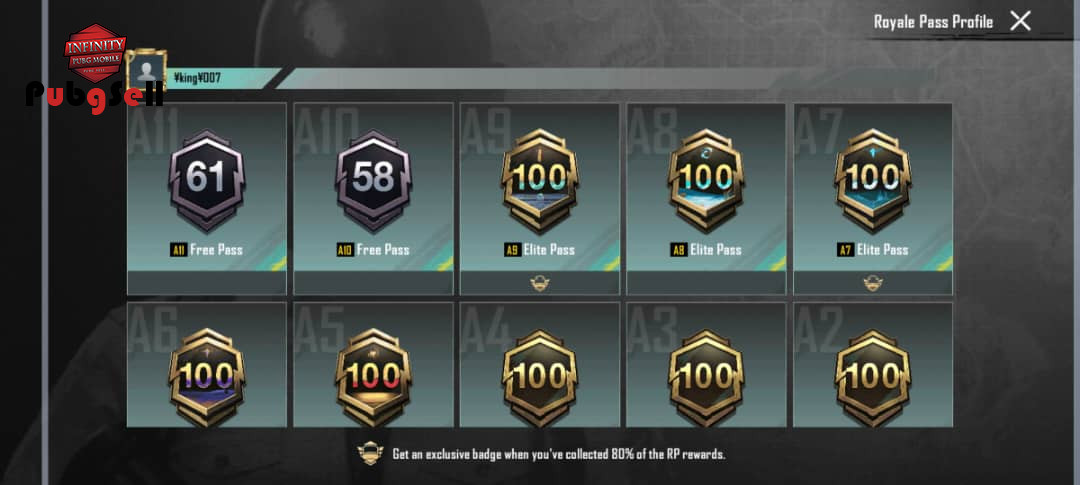Select the A3 gold level 100 badge
Screen dimensions: 1080x485
coord(707,377)
